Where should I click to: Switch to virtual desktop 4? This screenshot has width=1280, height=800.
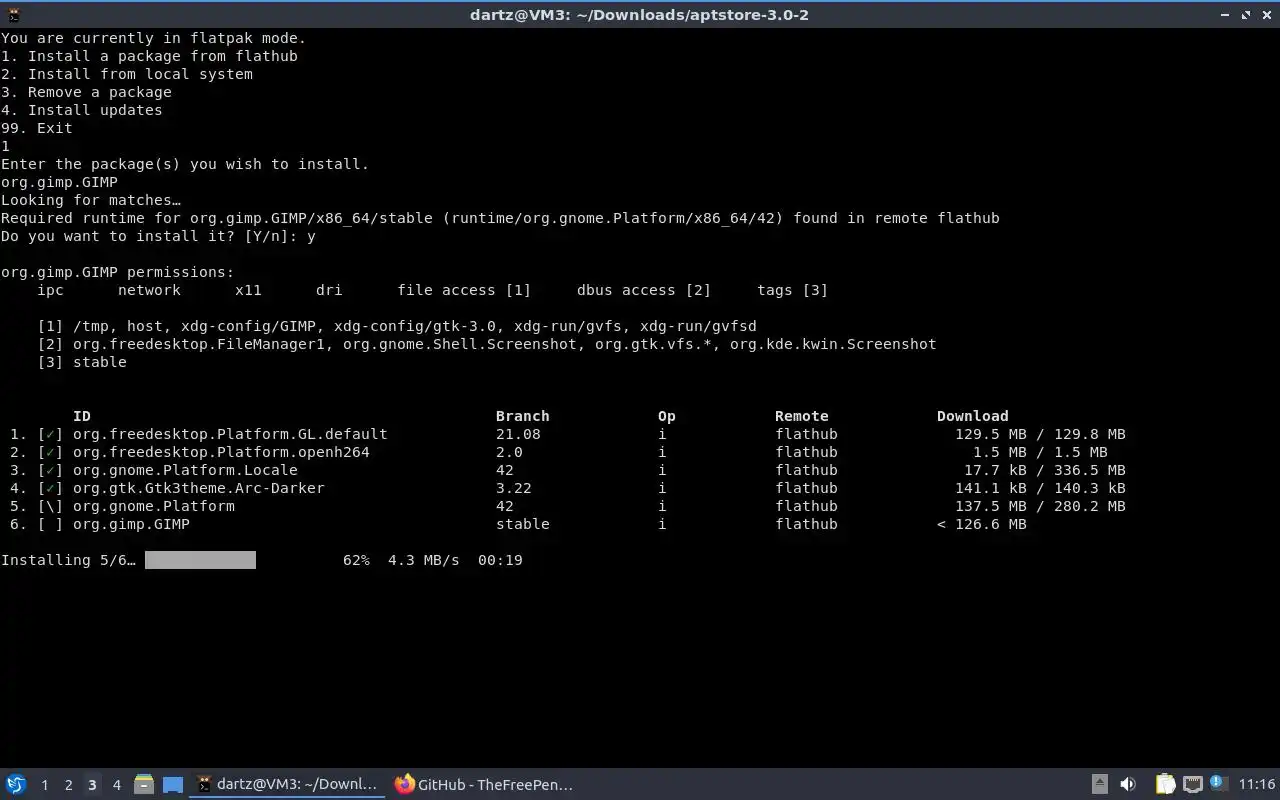click(x=116, y=785)
